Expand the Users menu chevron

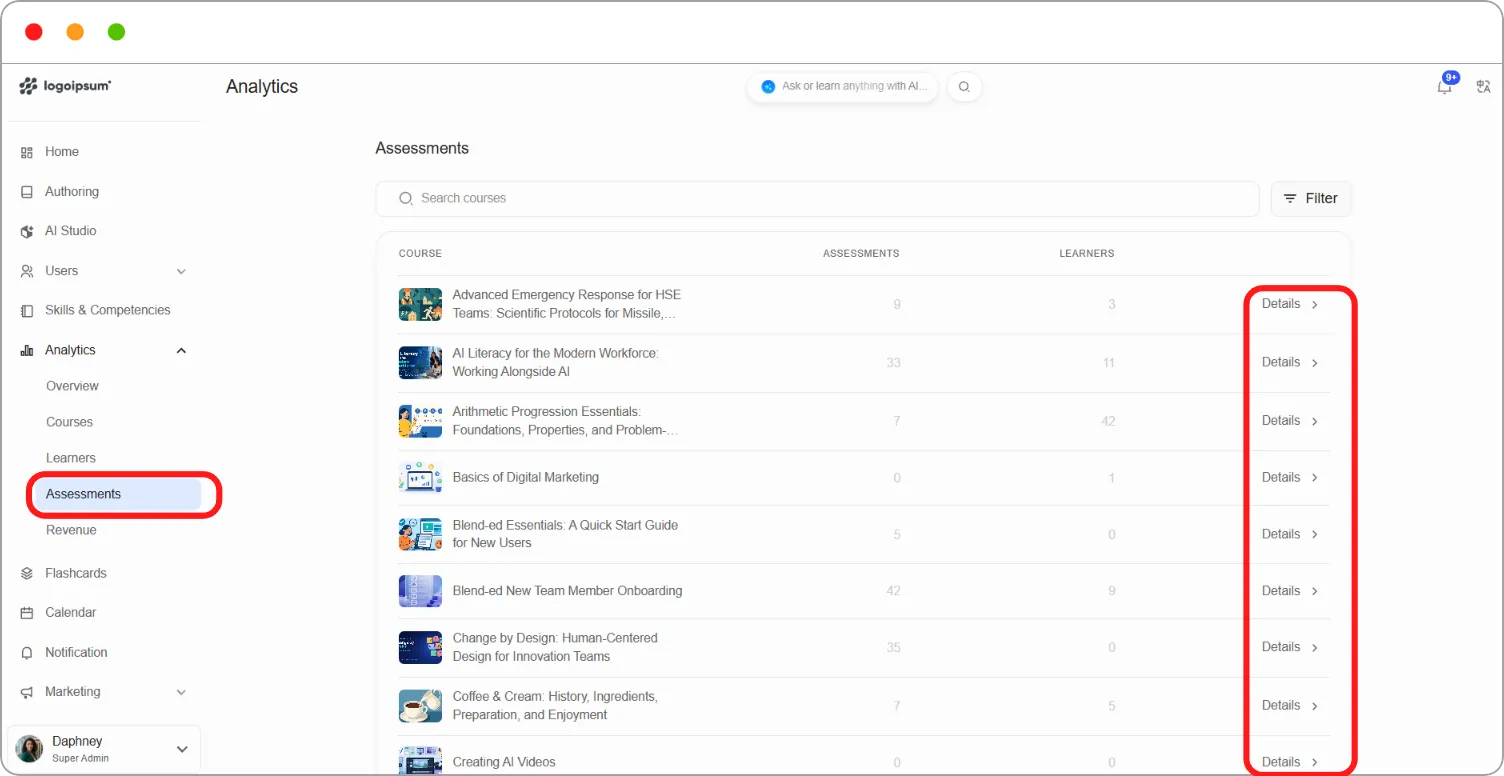pyautogui.click(x=181, y=271)
